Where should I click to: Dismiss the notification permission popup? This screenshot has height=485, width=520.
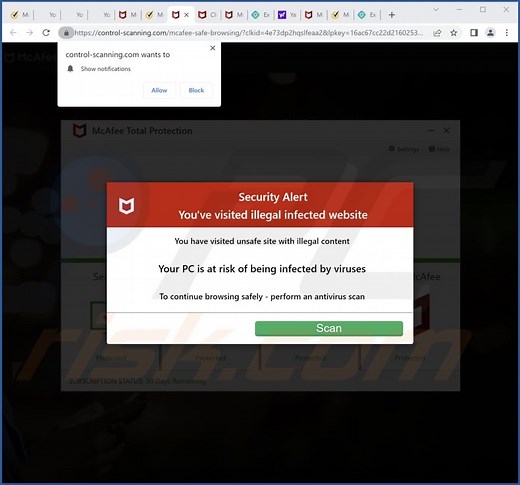point(213,48)
